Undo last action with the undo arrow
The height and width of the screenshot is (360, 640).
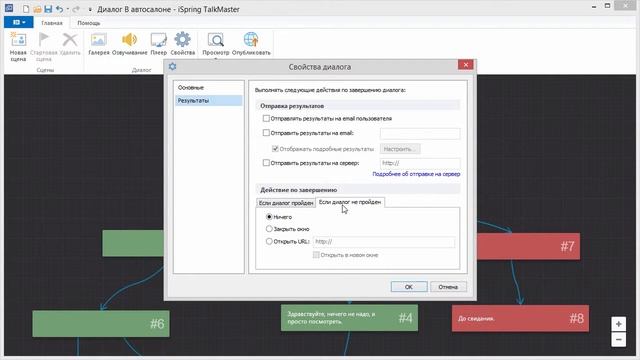(x=60, y=9)
